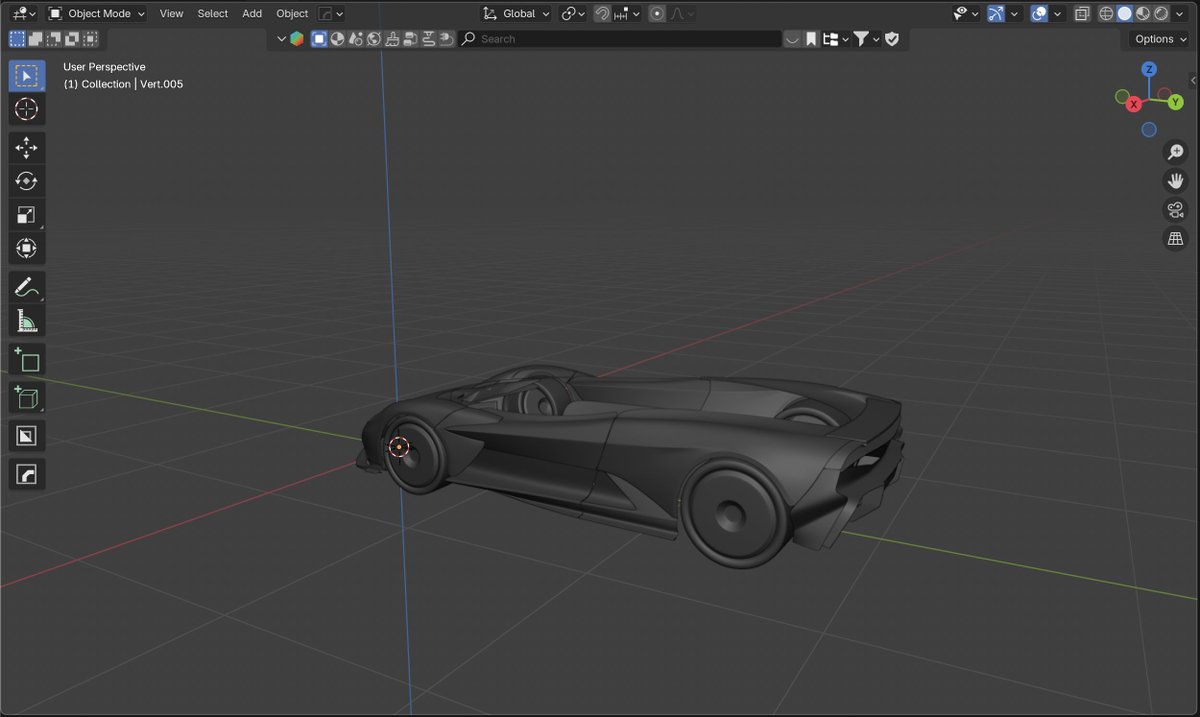The height and width of the screenshot is (717, 1200).
Task: Select the Select Box tool
Action: [x=26, y=76]
